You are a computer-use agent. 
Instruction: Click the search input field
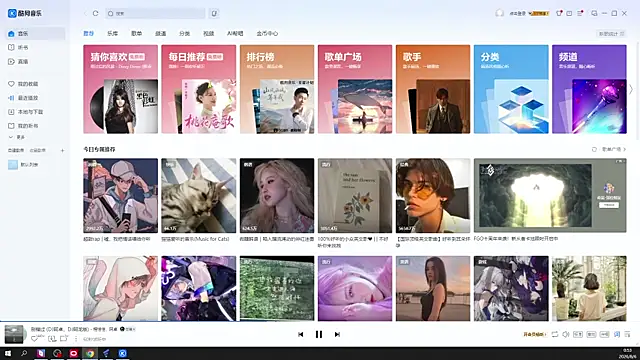(155, 13)
